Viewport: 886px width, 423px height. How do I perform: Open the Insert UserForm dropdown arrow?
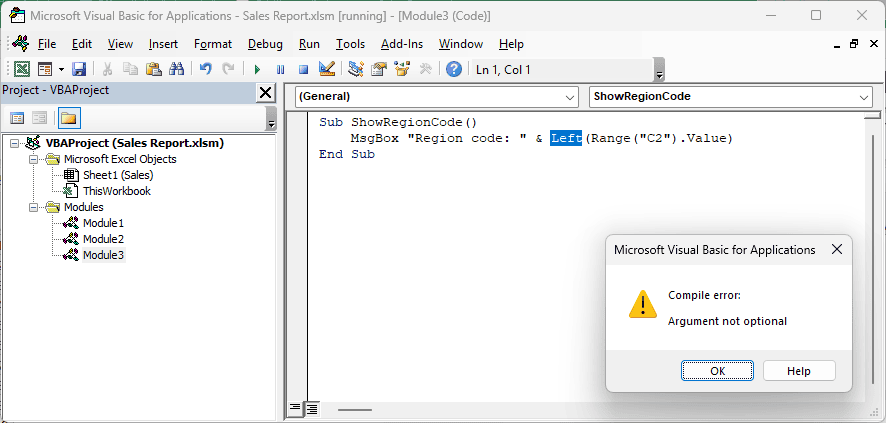coord(61,69)
